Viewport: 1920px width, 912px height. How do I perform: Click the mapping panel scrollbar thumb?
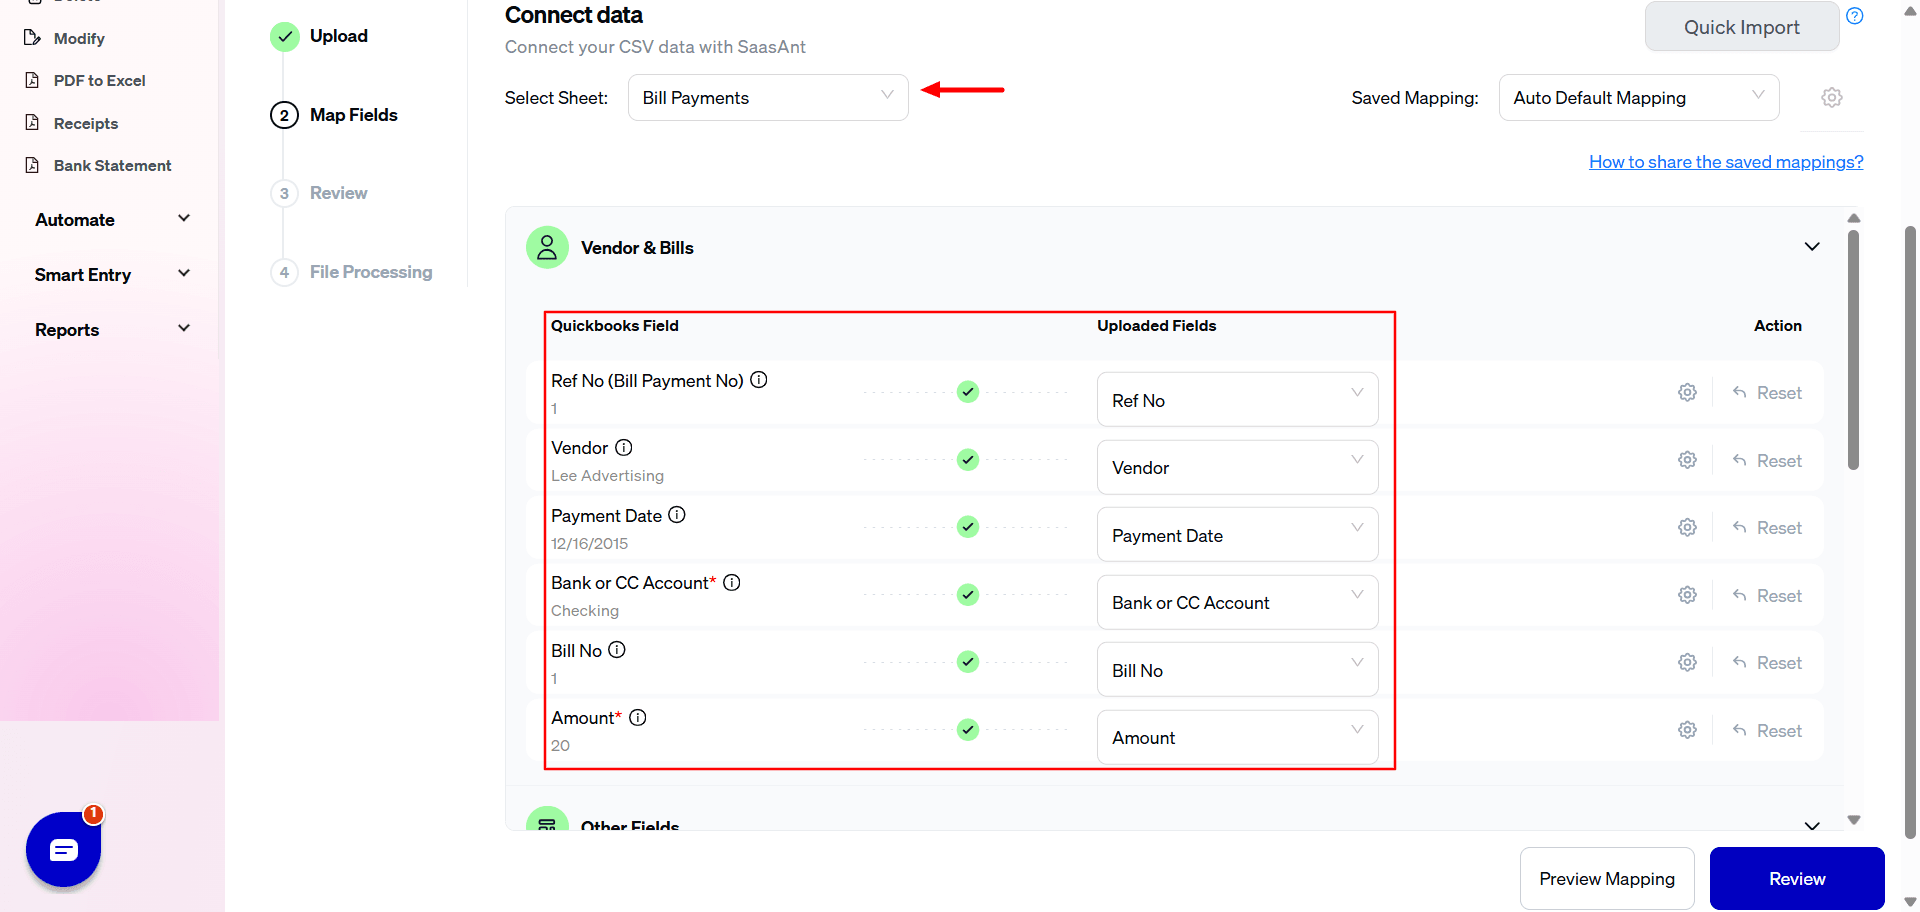point(1853,350)
